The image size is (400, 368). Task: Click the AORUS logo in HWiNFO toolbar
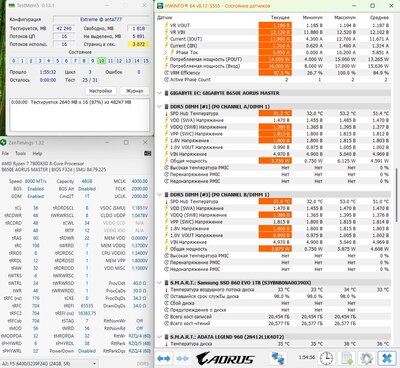pos(225,359)
